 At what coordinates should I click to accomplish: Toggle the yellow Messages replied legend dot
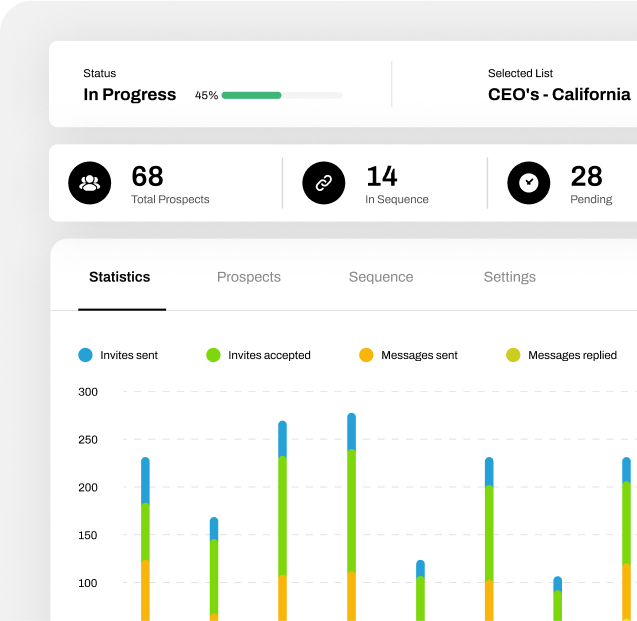tap(513, 355)
